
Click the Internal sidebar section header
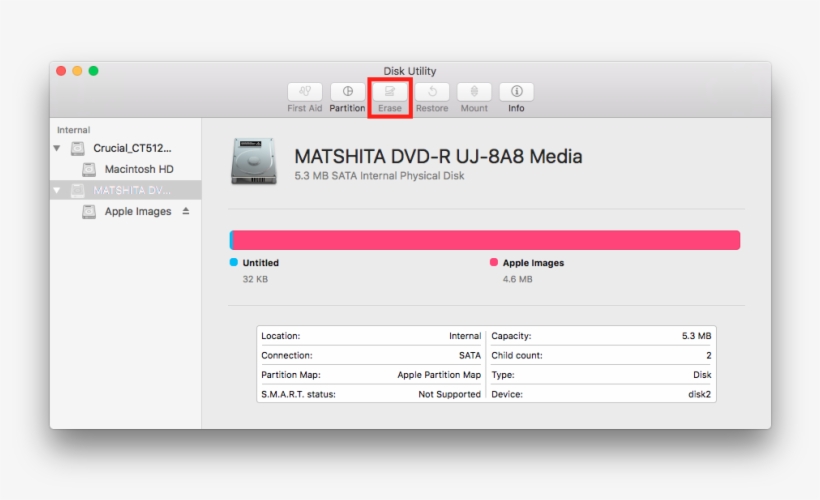point(73,130)
